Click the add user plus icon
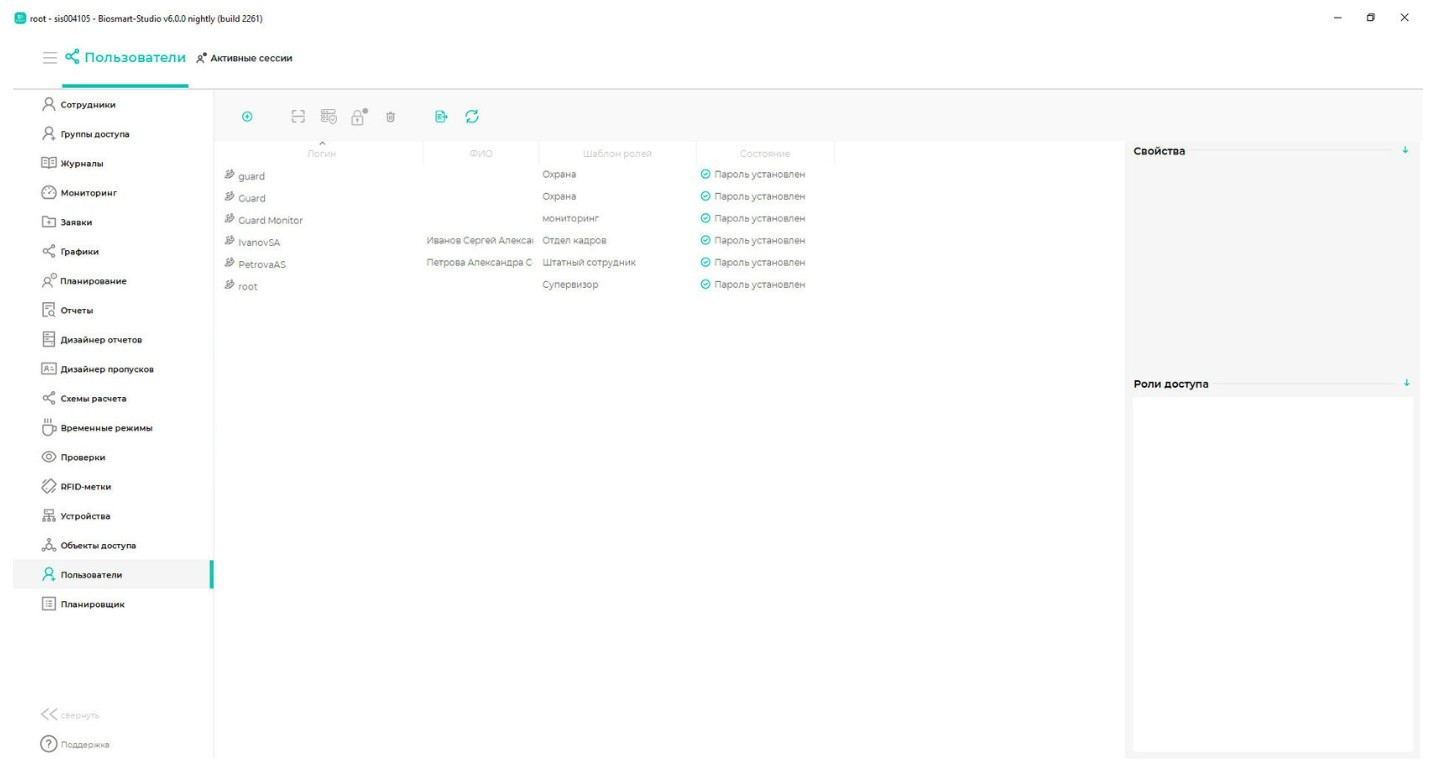Viewport: 1432px width, 780px height. click(x=247, y=118)
